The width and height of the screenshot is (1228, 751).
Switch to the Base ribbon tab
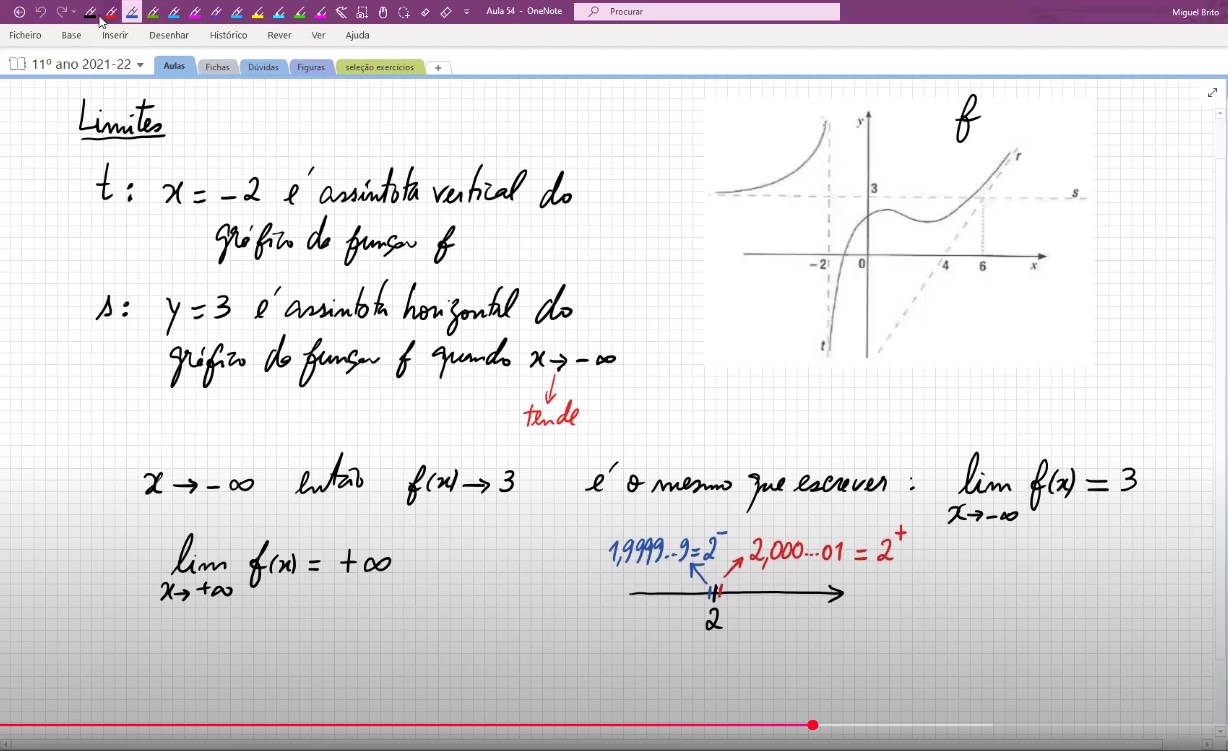[71, 35]
